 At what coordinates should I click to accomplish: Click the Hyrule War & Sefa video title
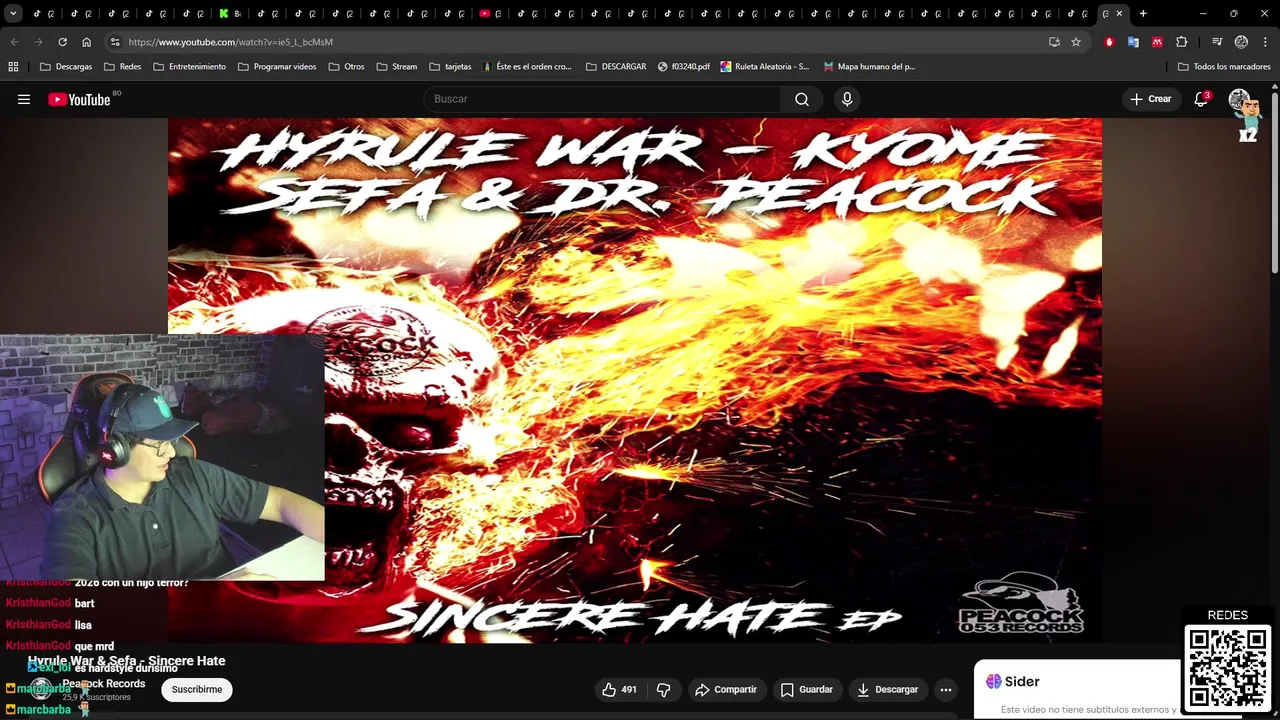[126, 661]
